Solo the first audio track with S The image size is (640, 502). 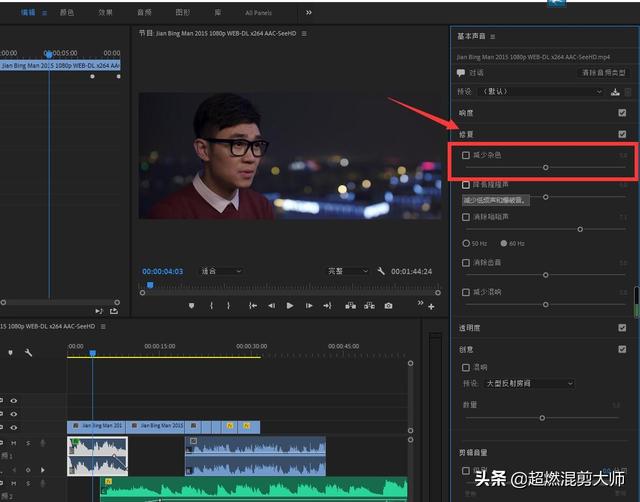tap(28, 443)
